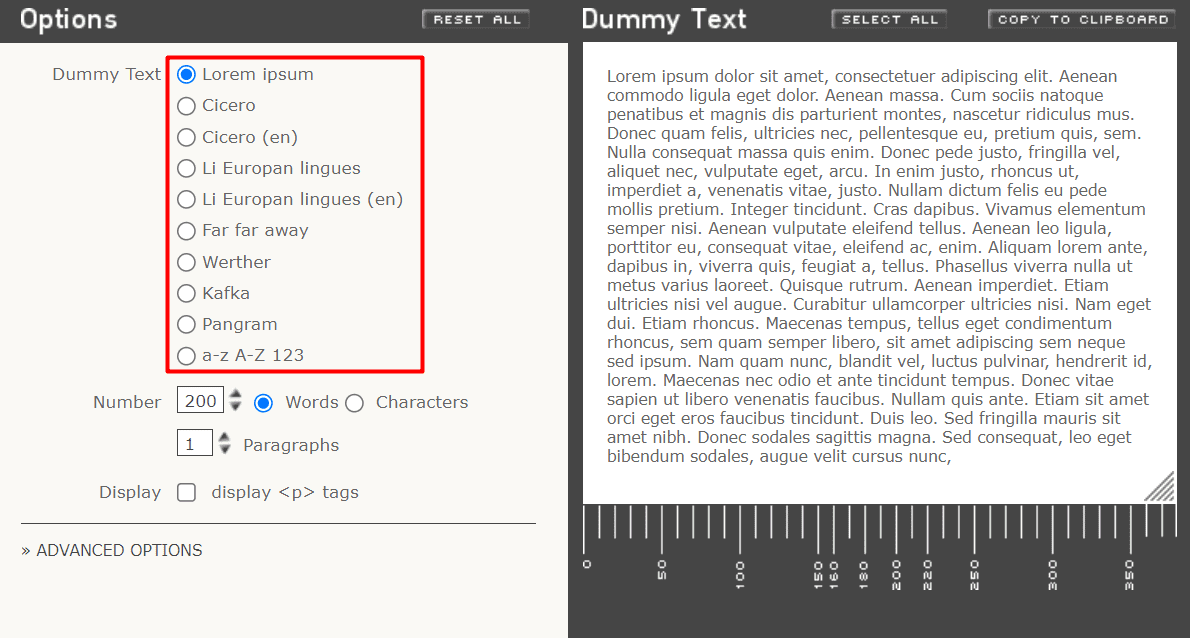The height and width of the screenshot is (638, 1190).
Task: Decrease paragraph count with down arrow
Action: [225, 450]
